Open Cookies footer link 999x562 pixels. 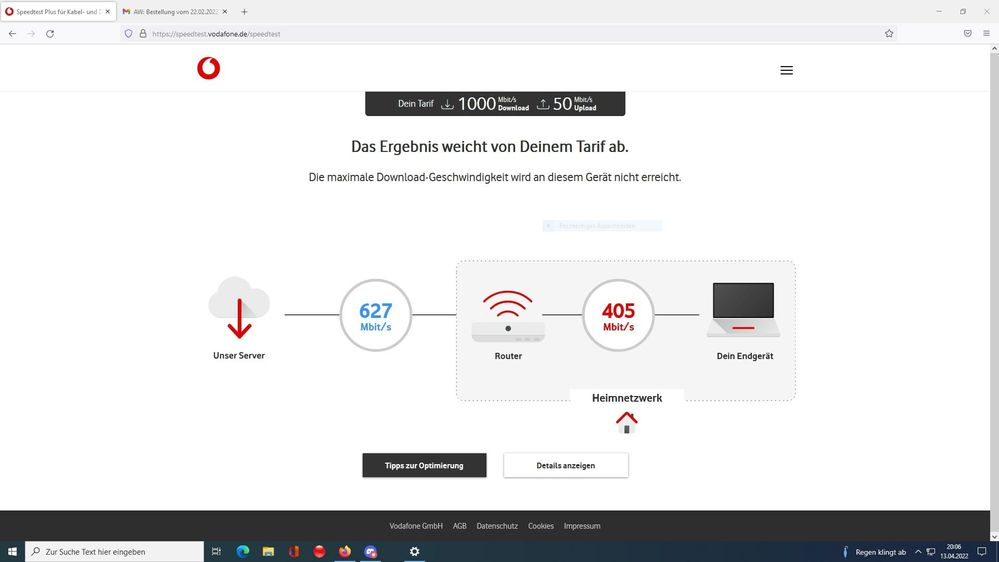click(540, 526)
